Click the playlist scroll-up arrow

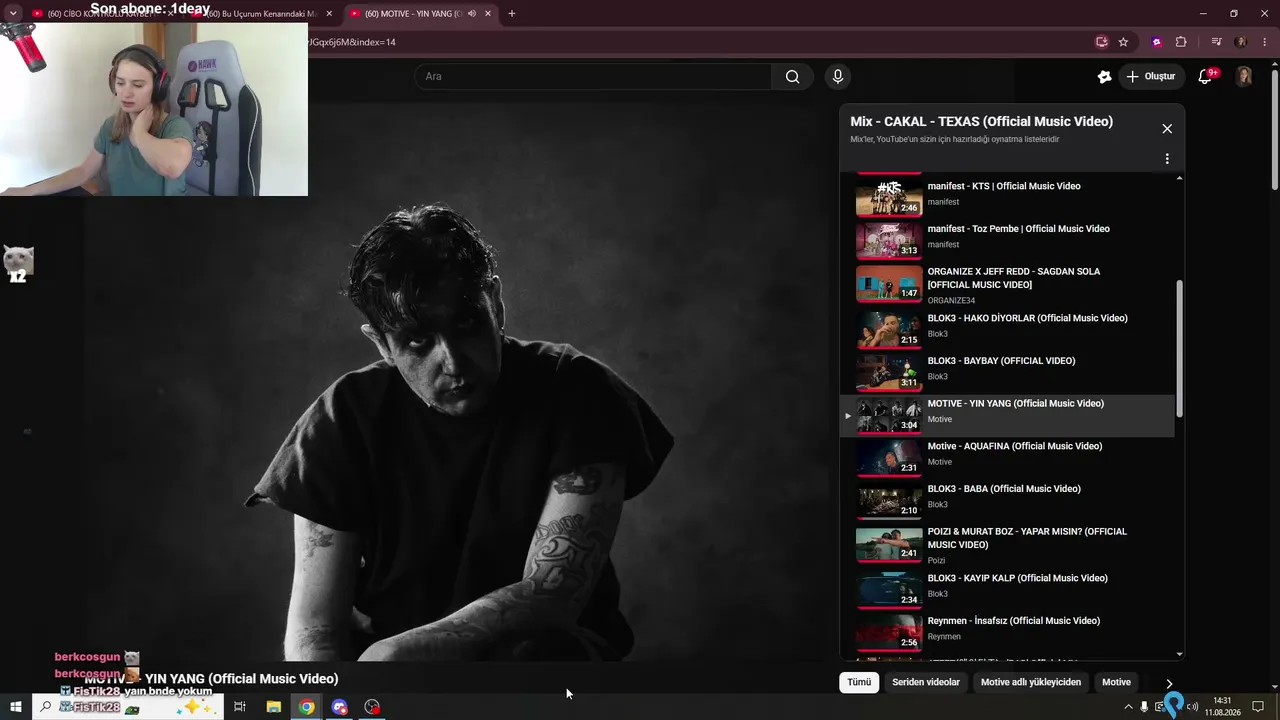click(x=1179, y=178)
